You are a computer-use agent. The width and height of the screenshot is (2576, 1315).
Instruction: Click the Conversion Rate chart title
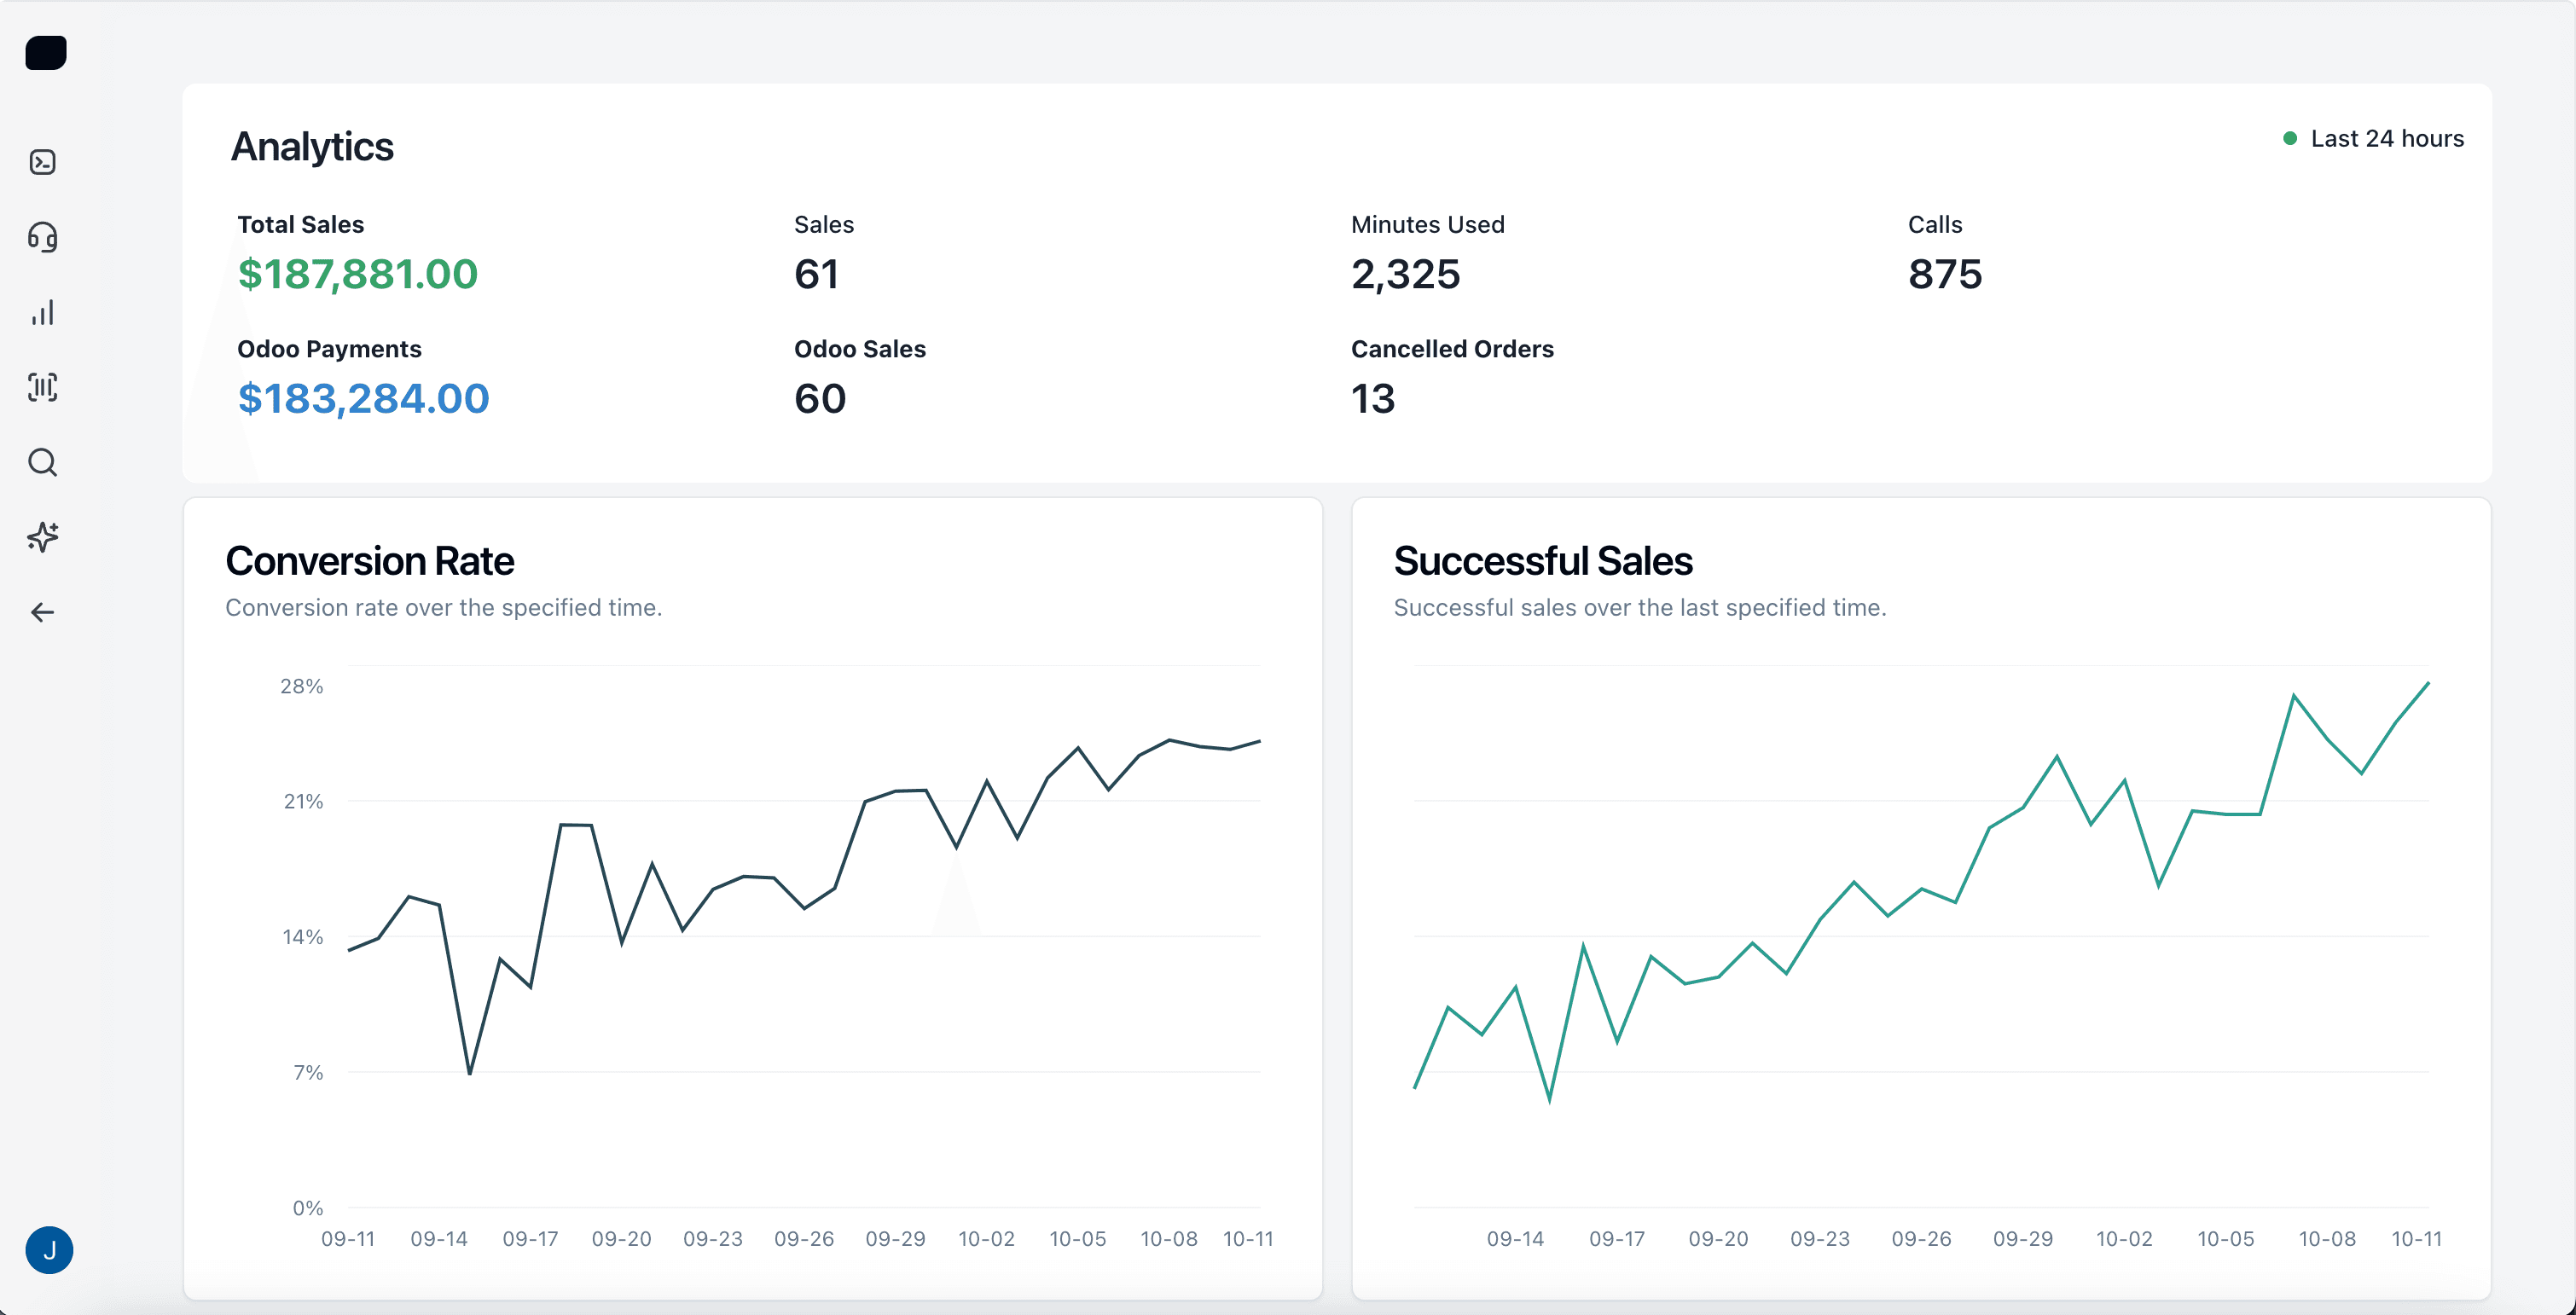click(369, 561)
